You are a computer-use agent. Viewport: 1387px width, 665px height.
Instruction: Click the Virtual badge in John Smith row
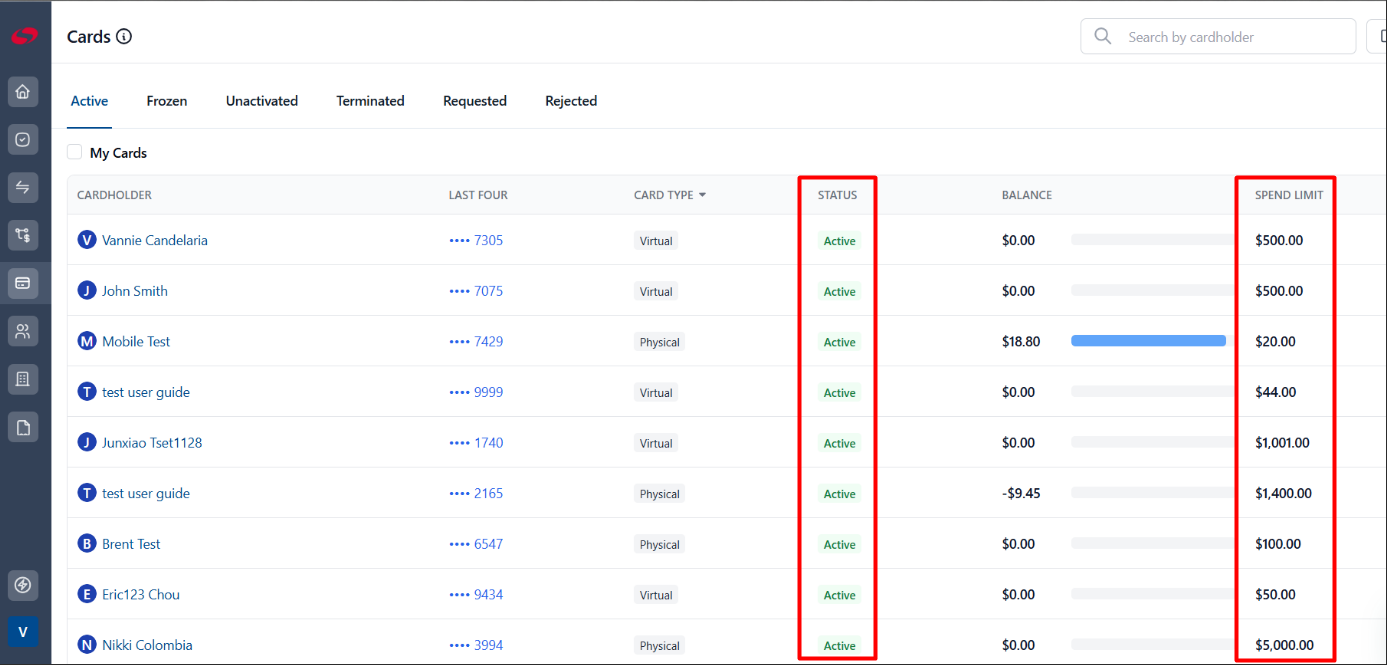[x=656, y=291]
